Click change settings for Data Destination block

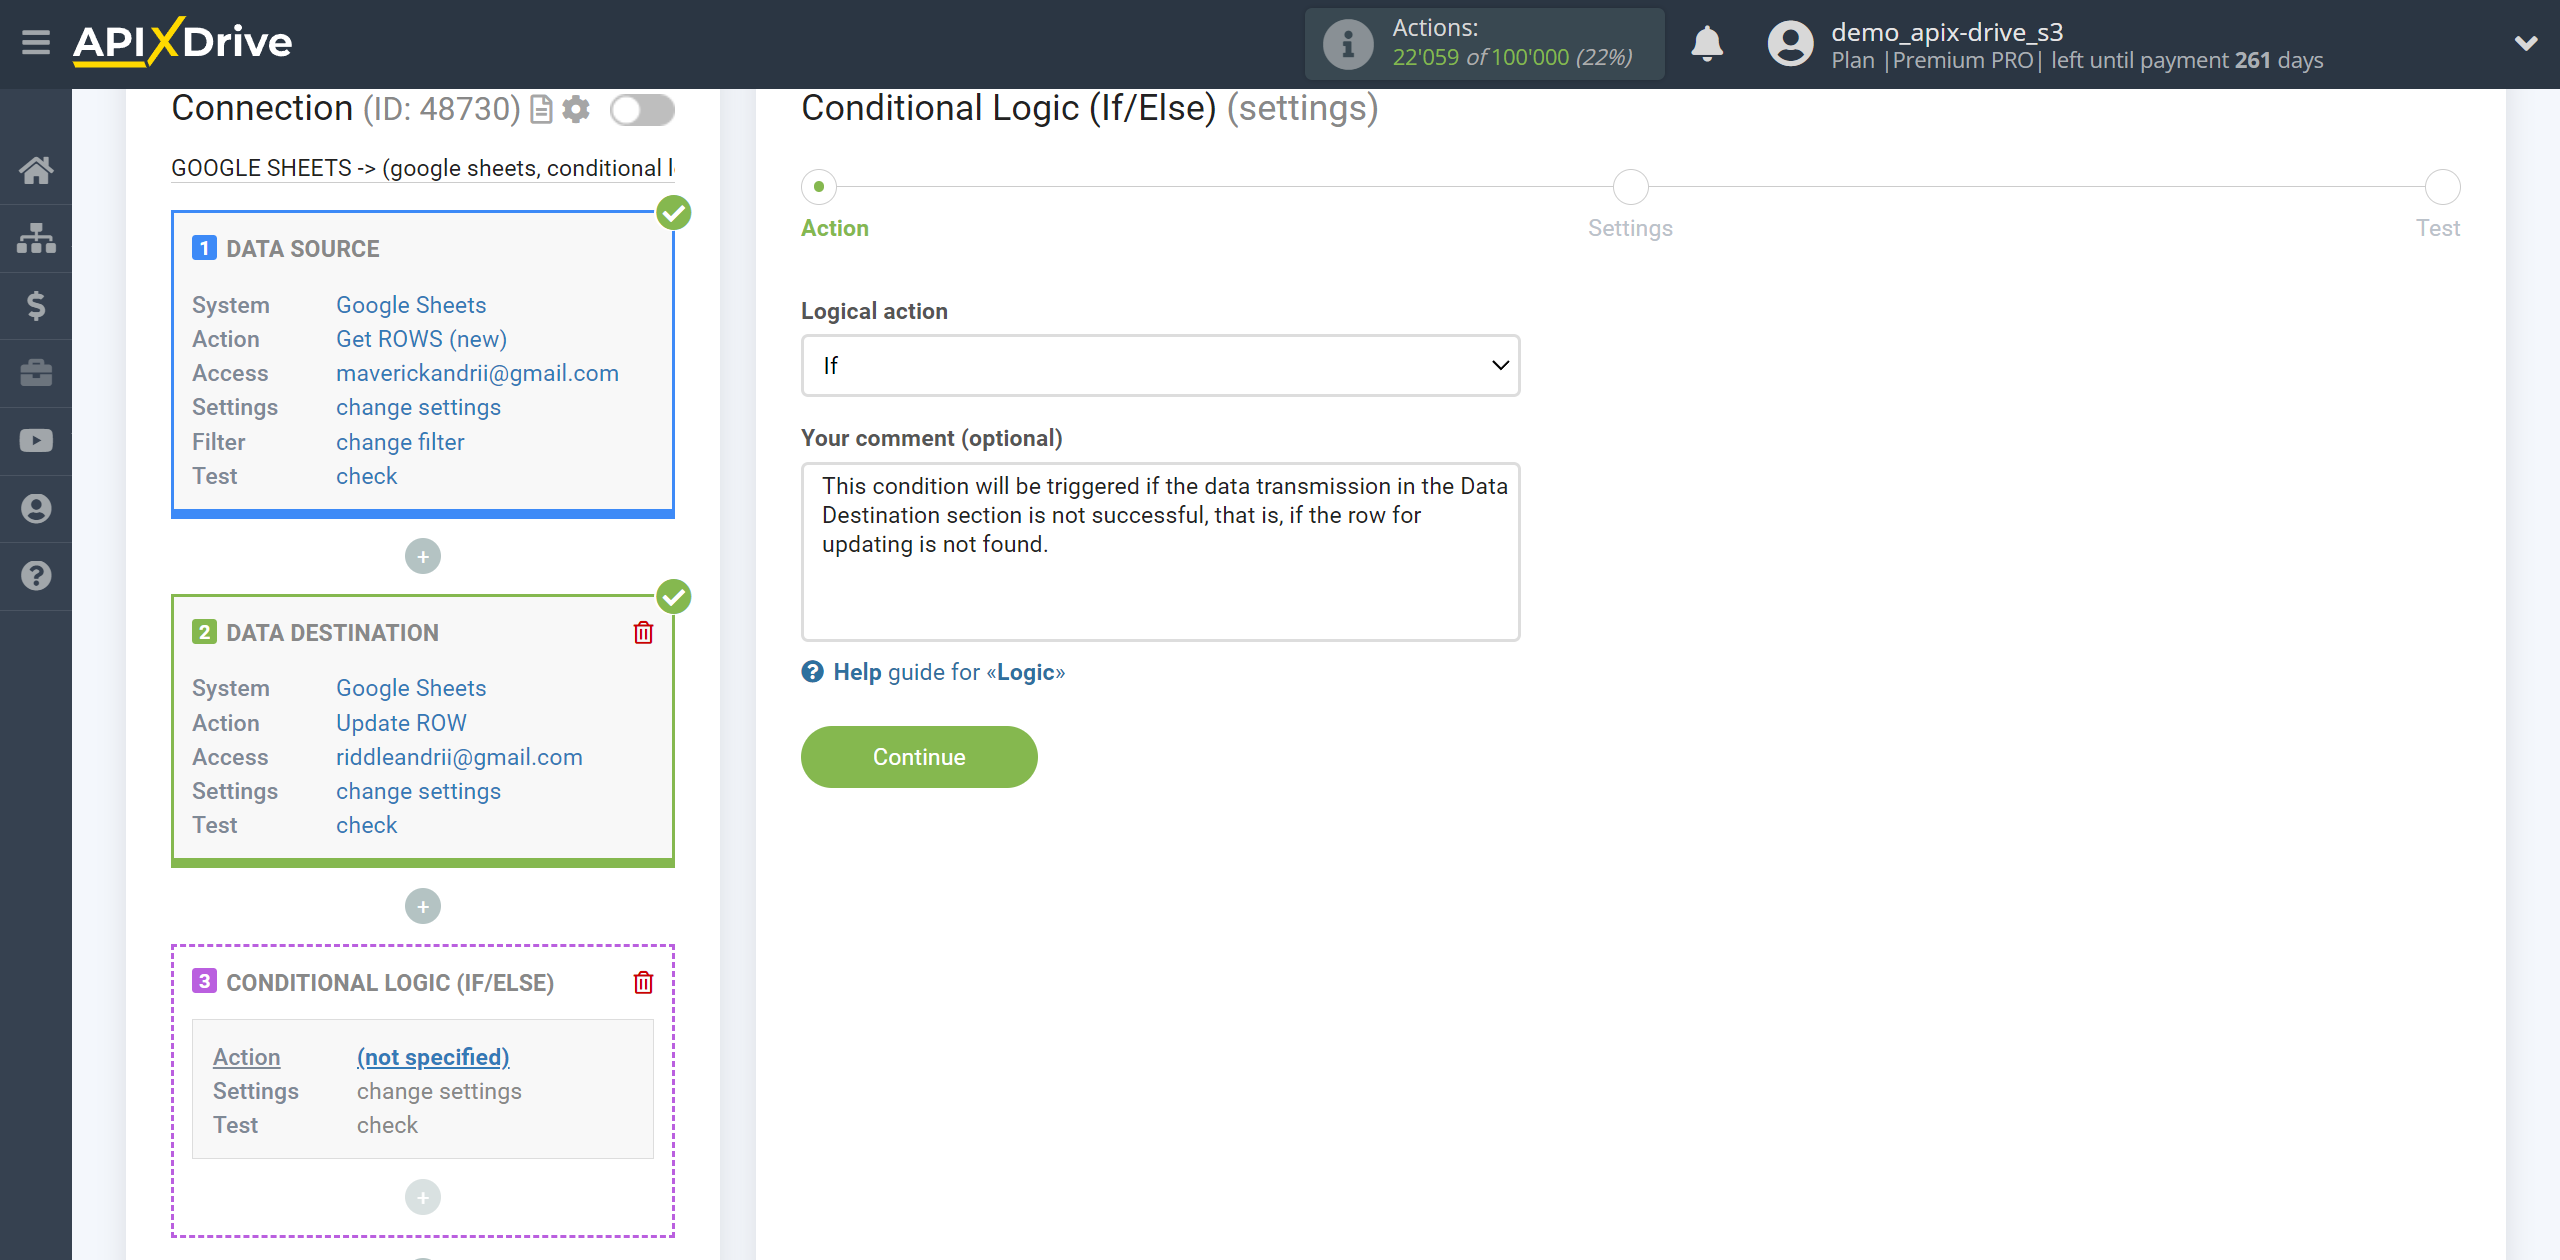[416, 790]
